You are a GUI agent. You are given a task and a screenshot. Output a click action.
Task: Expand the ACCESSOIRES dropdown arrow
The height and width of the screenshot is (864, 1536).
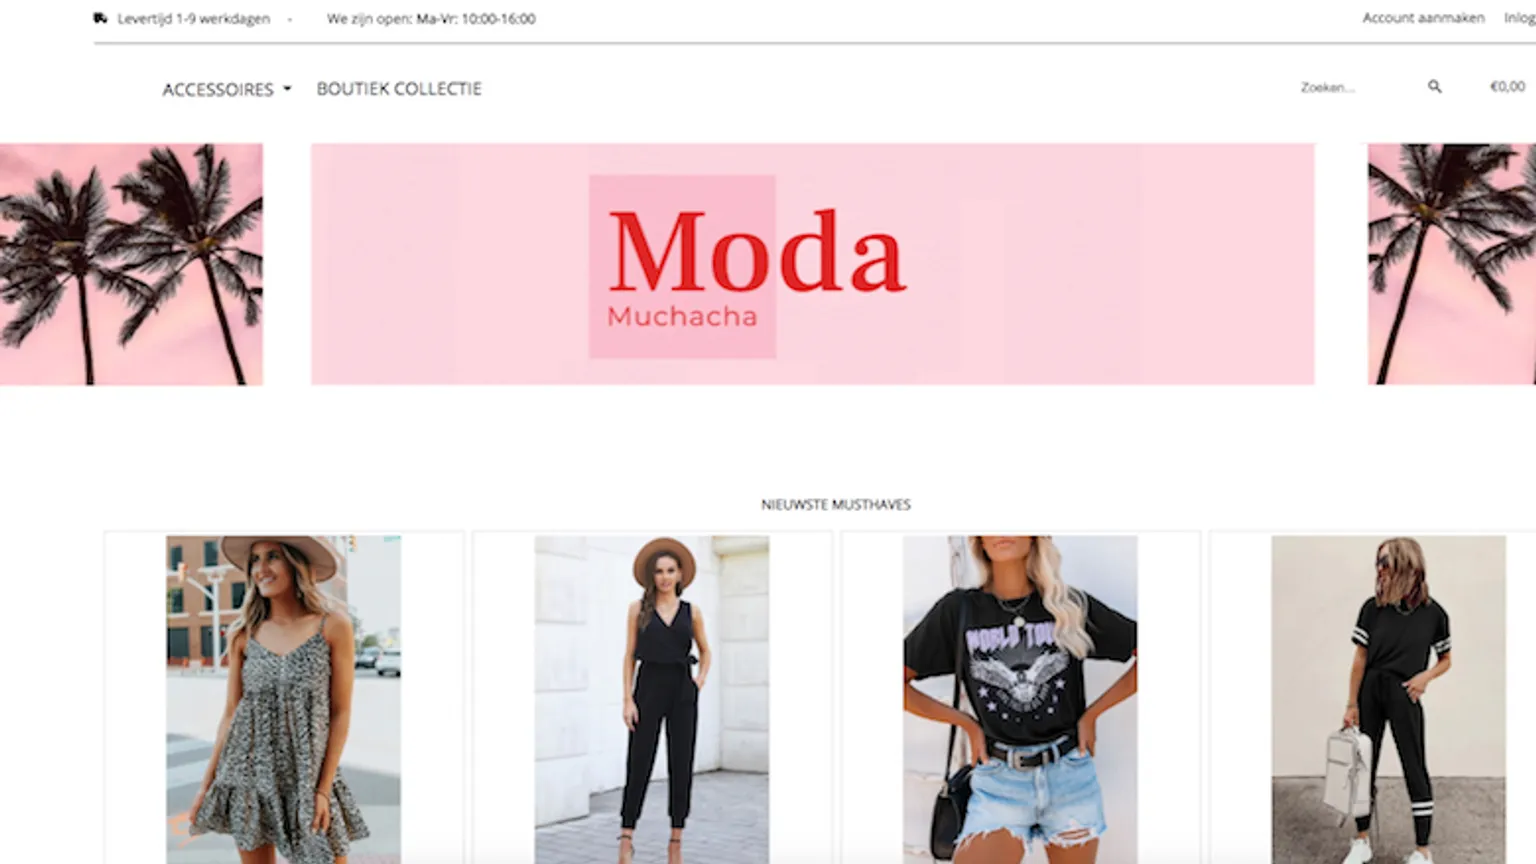[287, 89]
